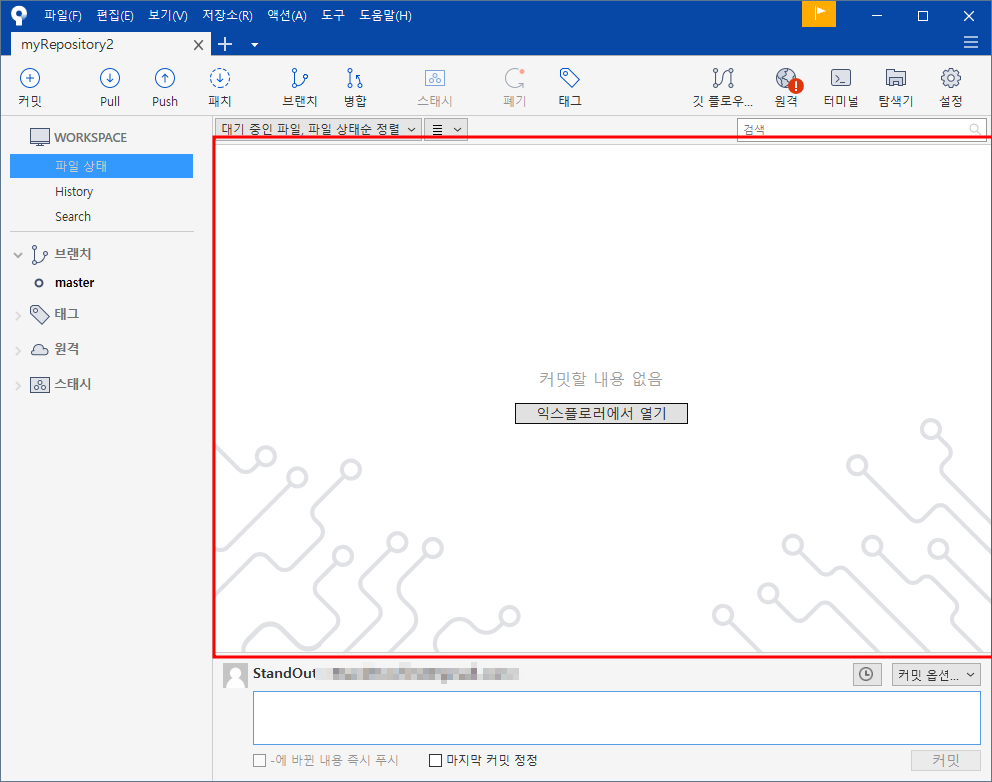Click the Pull toolbar icon

tap(109, 78)
